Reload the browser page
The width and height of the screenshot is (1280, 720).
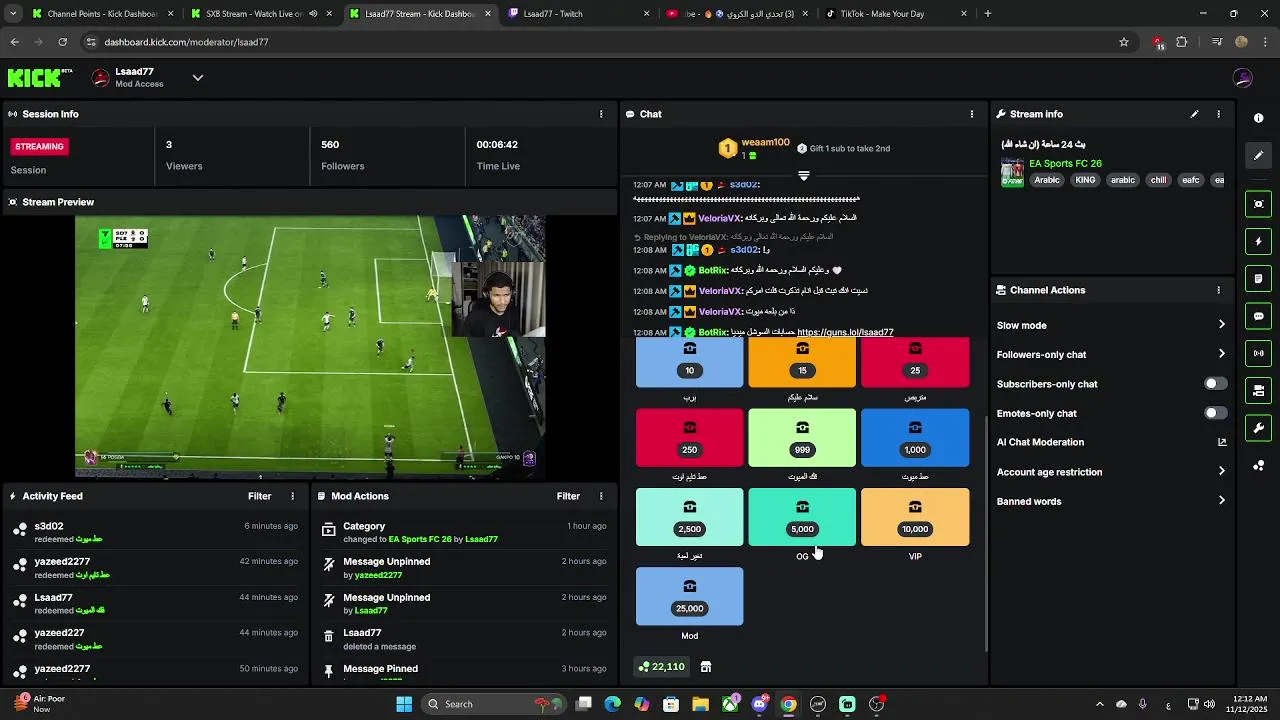tap(62, 42)
